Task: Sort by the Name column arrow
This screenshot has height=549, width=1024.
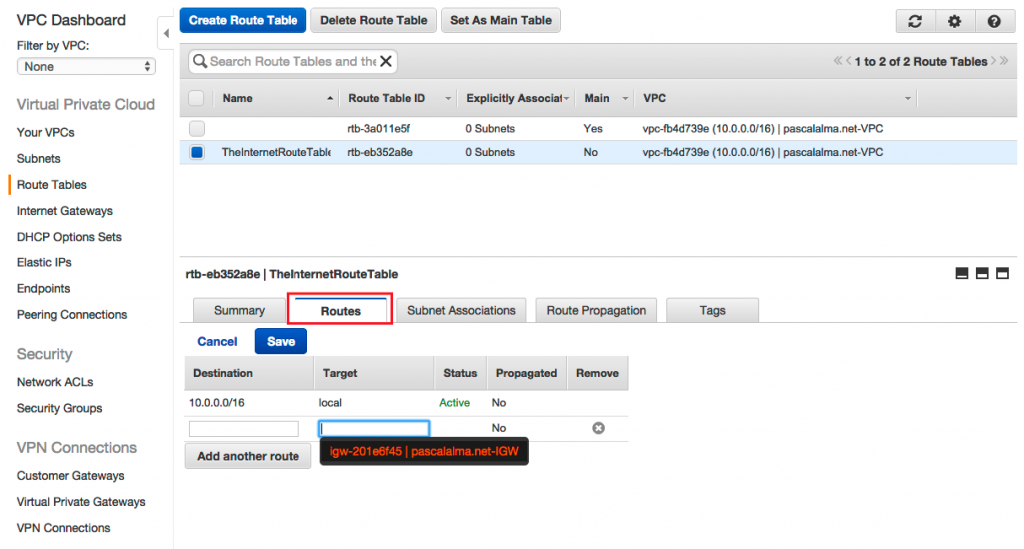Action: (330, 99)
